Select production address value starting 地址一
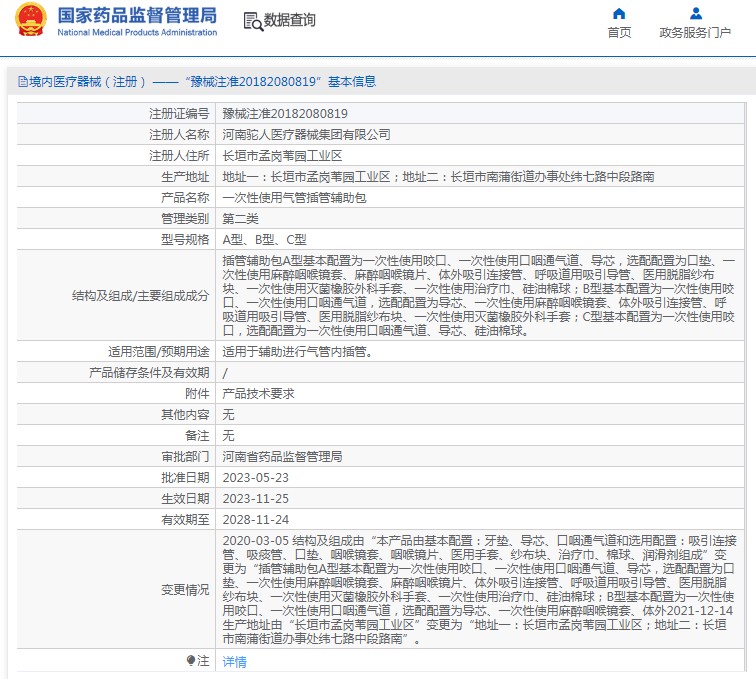Screen dimensions: 756x679 coord(438,177)
